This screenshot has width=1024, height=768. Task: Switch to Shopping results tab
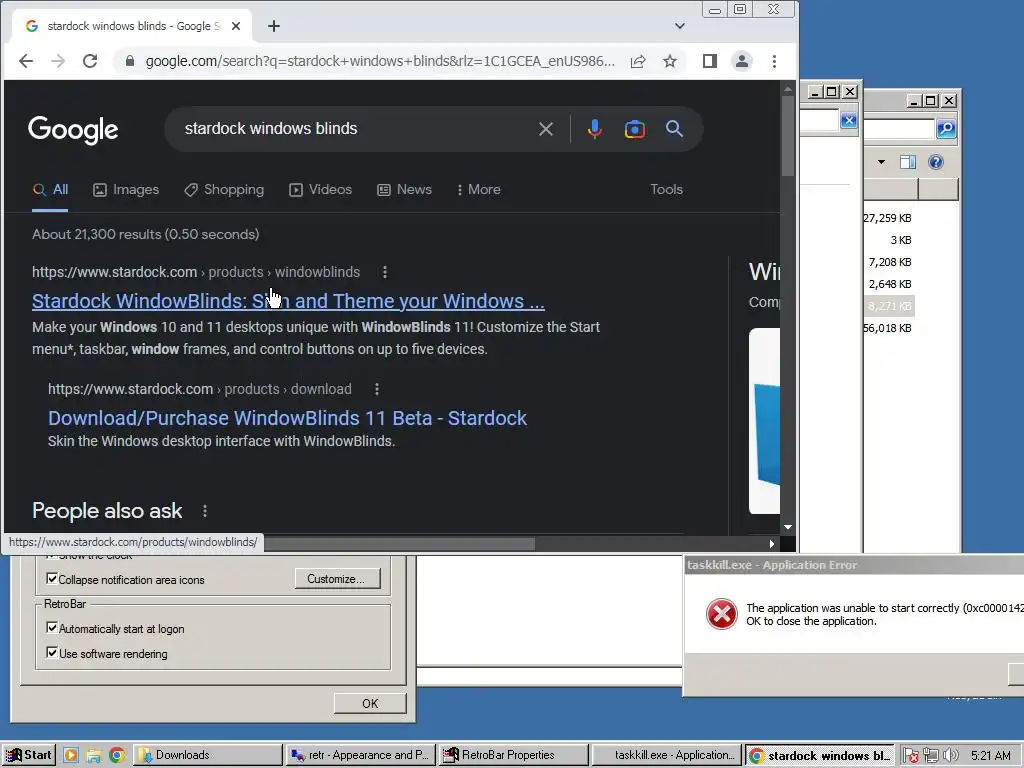point(224,190)
